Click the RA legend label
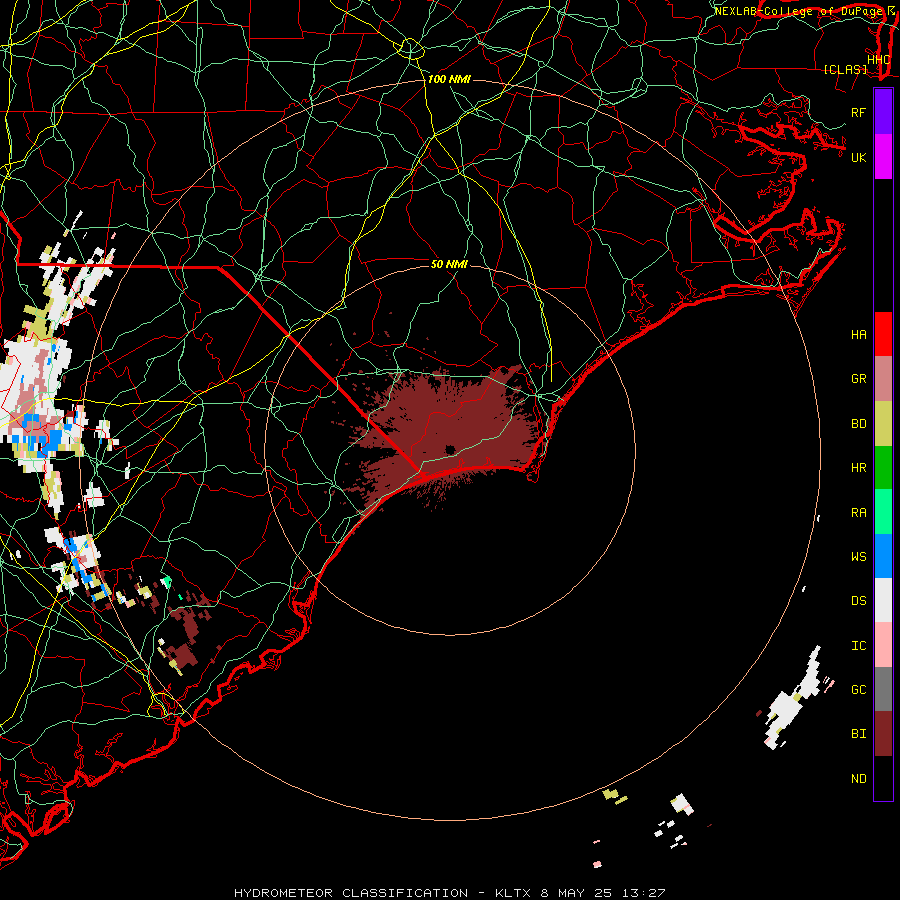 [x=858, y=513]
